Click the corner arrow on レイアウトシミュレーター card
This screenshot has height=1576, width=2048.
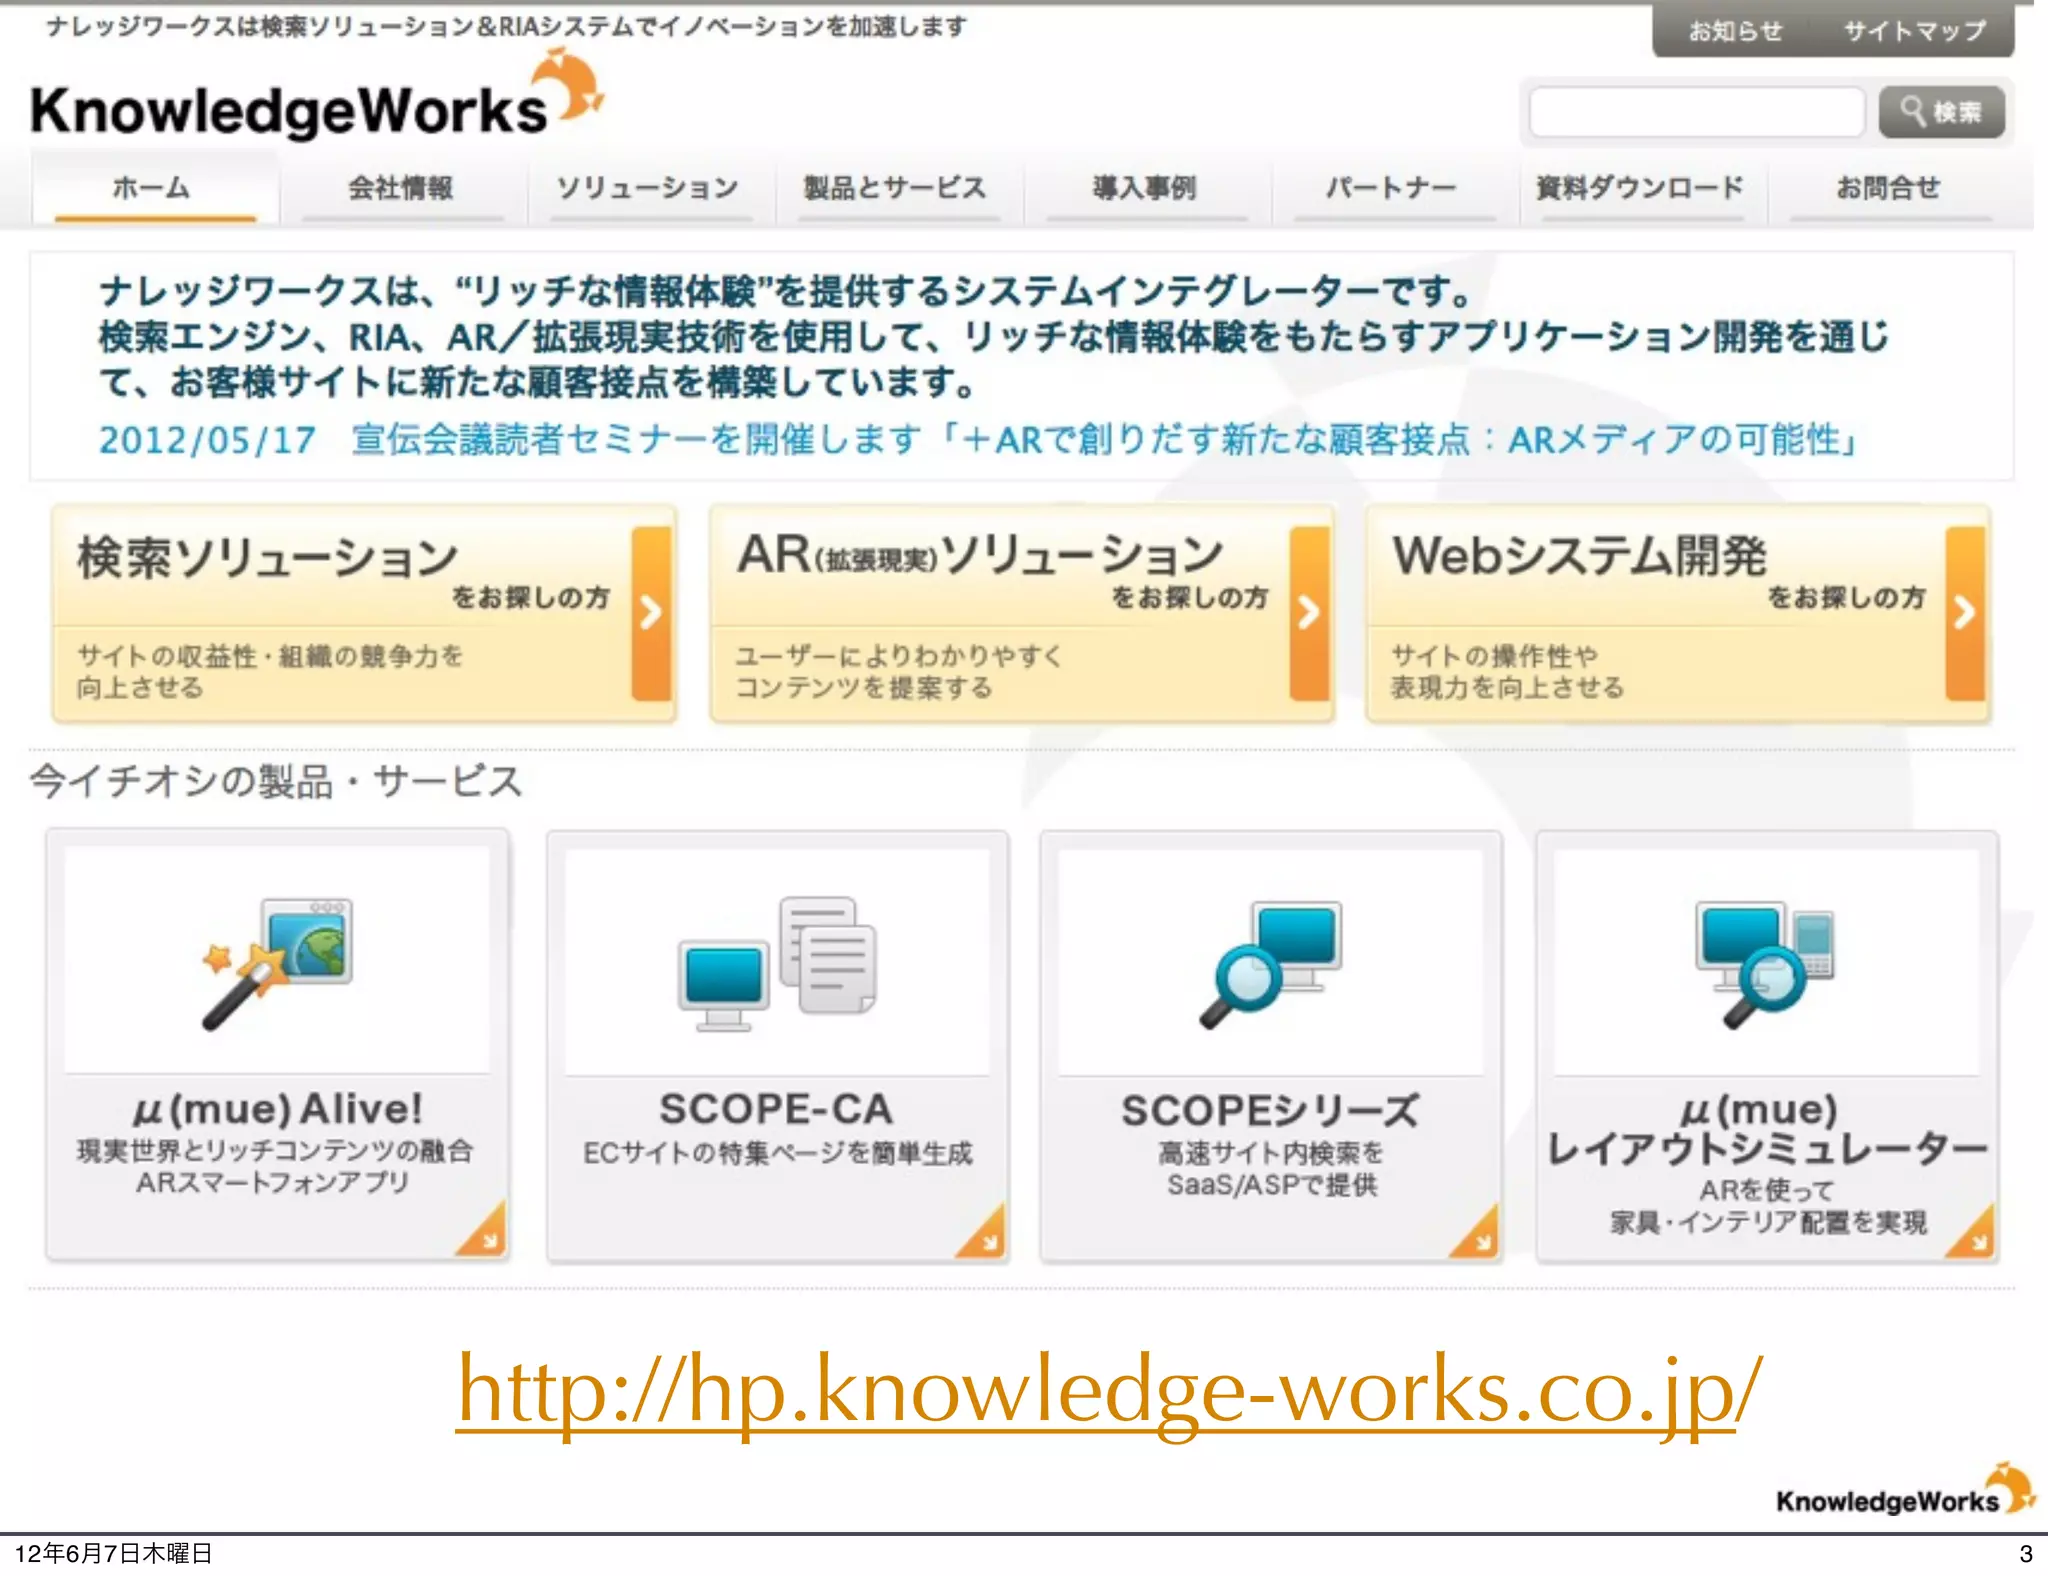(x=1972, y=1232)
